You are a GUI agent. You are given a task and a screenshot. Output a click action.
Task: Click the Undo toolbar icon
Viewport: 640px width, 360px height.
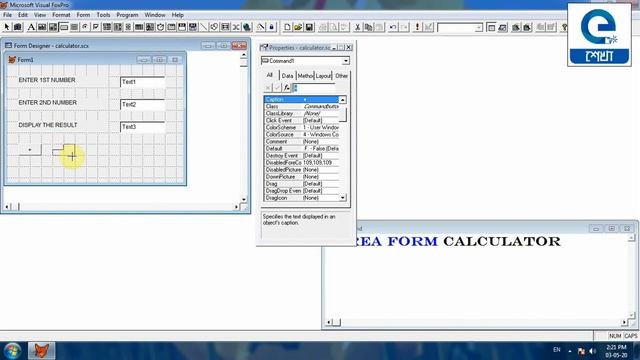(393, 27)
